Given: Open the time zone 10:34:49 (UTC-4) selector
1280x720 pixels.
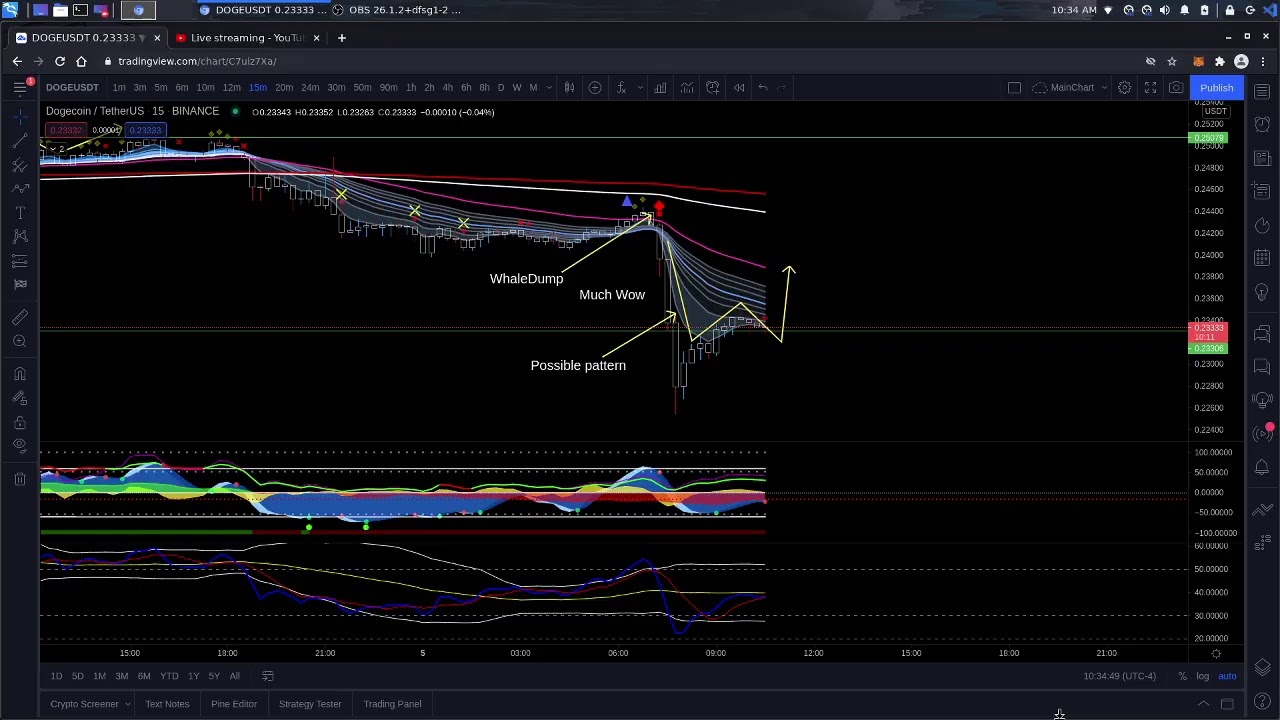Looking at the screenshot, I should [1119, 676].
